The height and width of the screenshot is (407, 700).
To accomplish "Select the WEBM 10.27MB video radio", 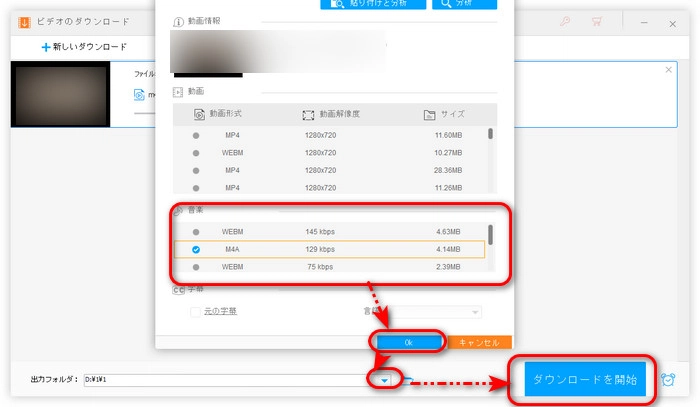I will [x=196, y=153].
